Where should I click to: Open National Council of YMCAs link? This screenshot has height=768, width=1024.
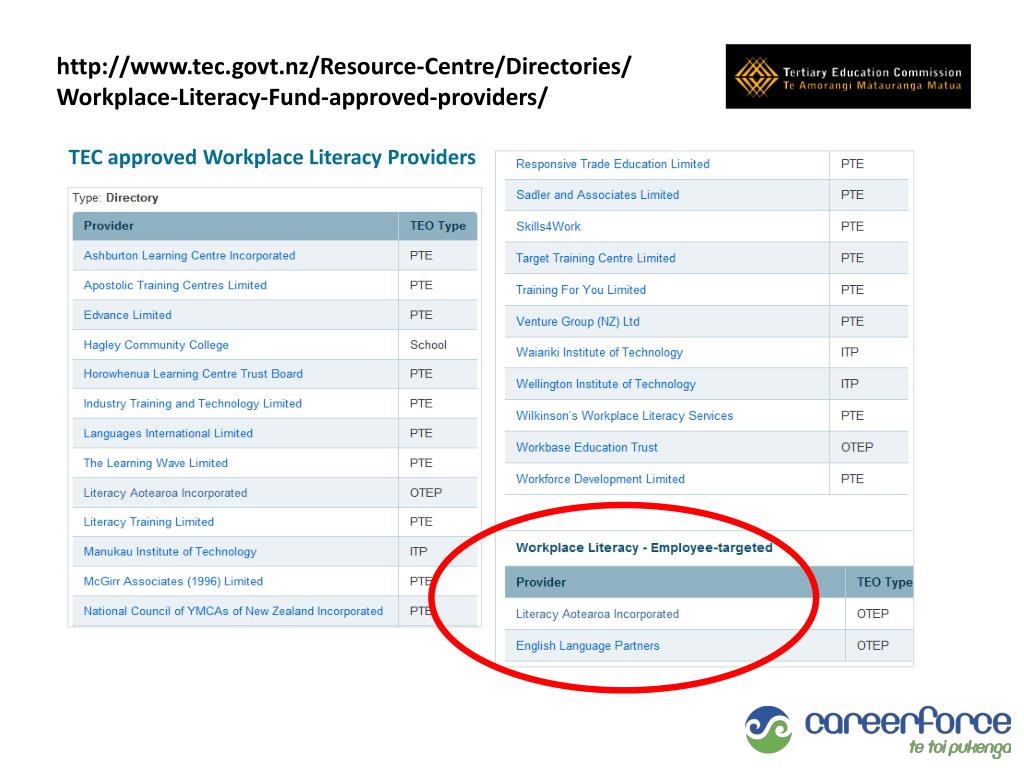coord(233,611)
